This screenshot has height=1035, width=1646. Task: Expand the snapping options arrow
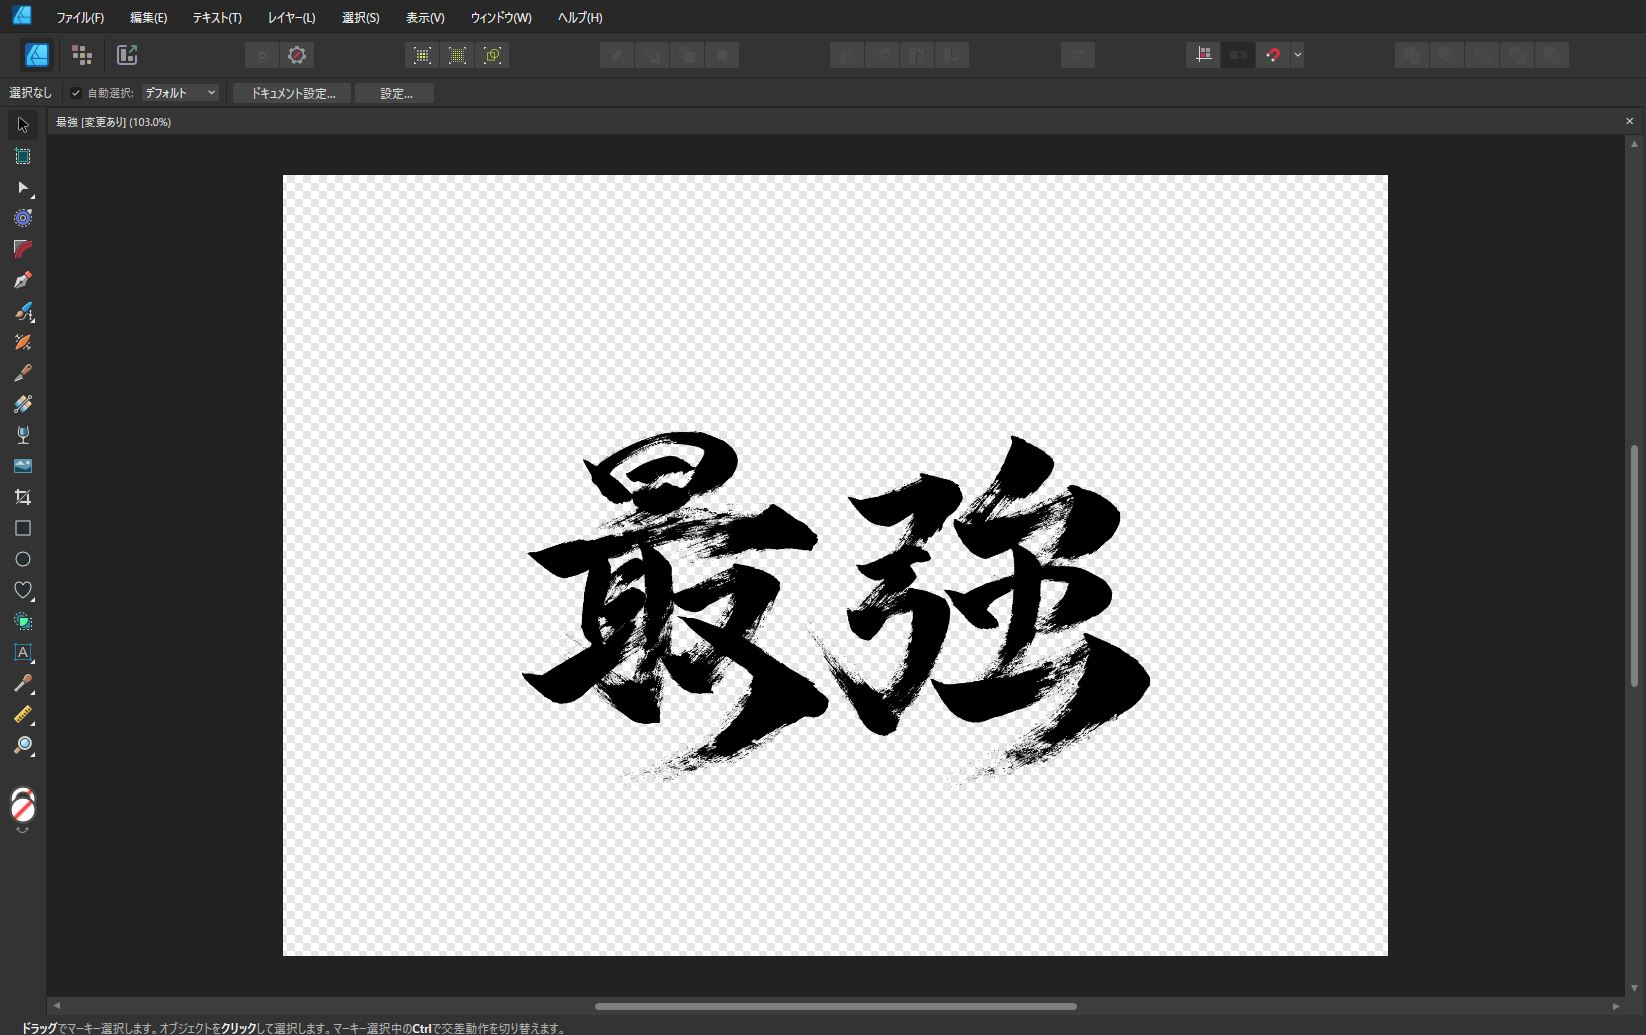[1297, 55]
